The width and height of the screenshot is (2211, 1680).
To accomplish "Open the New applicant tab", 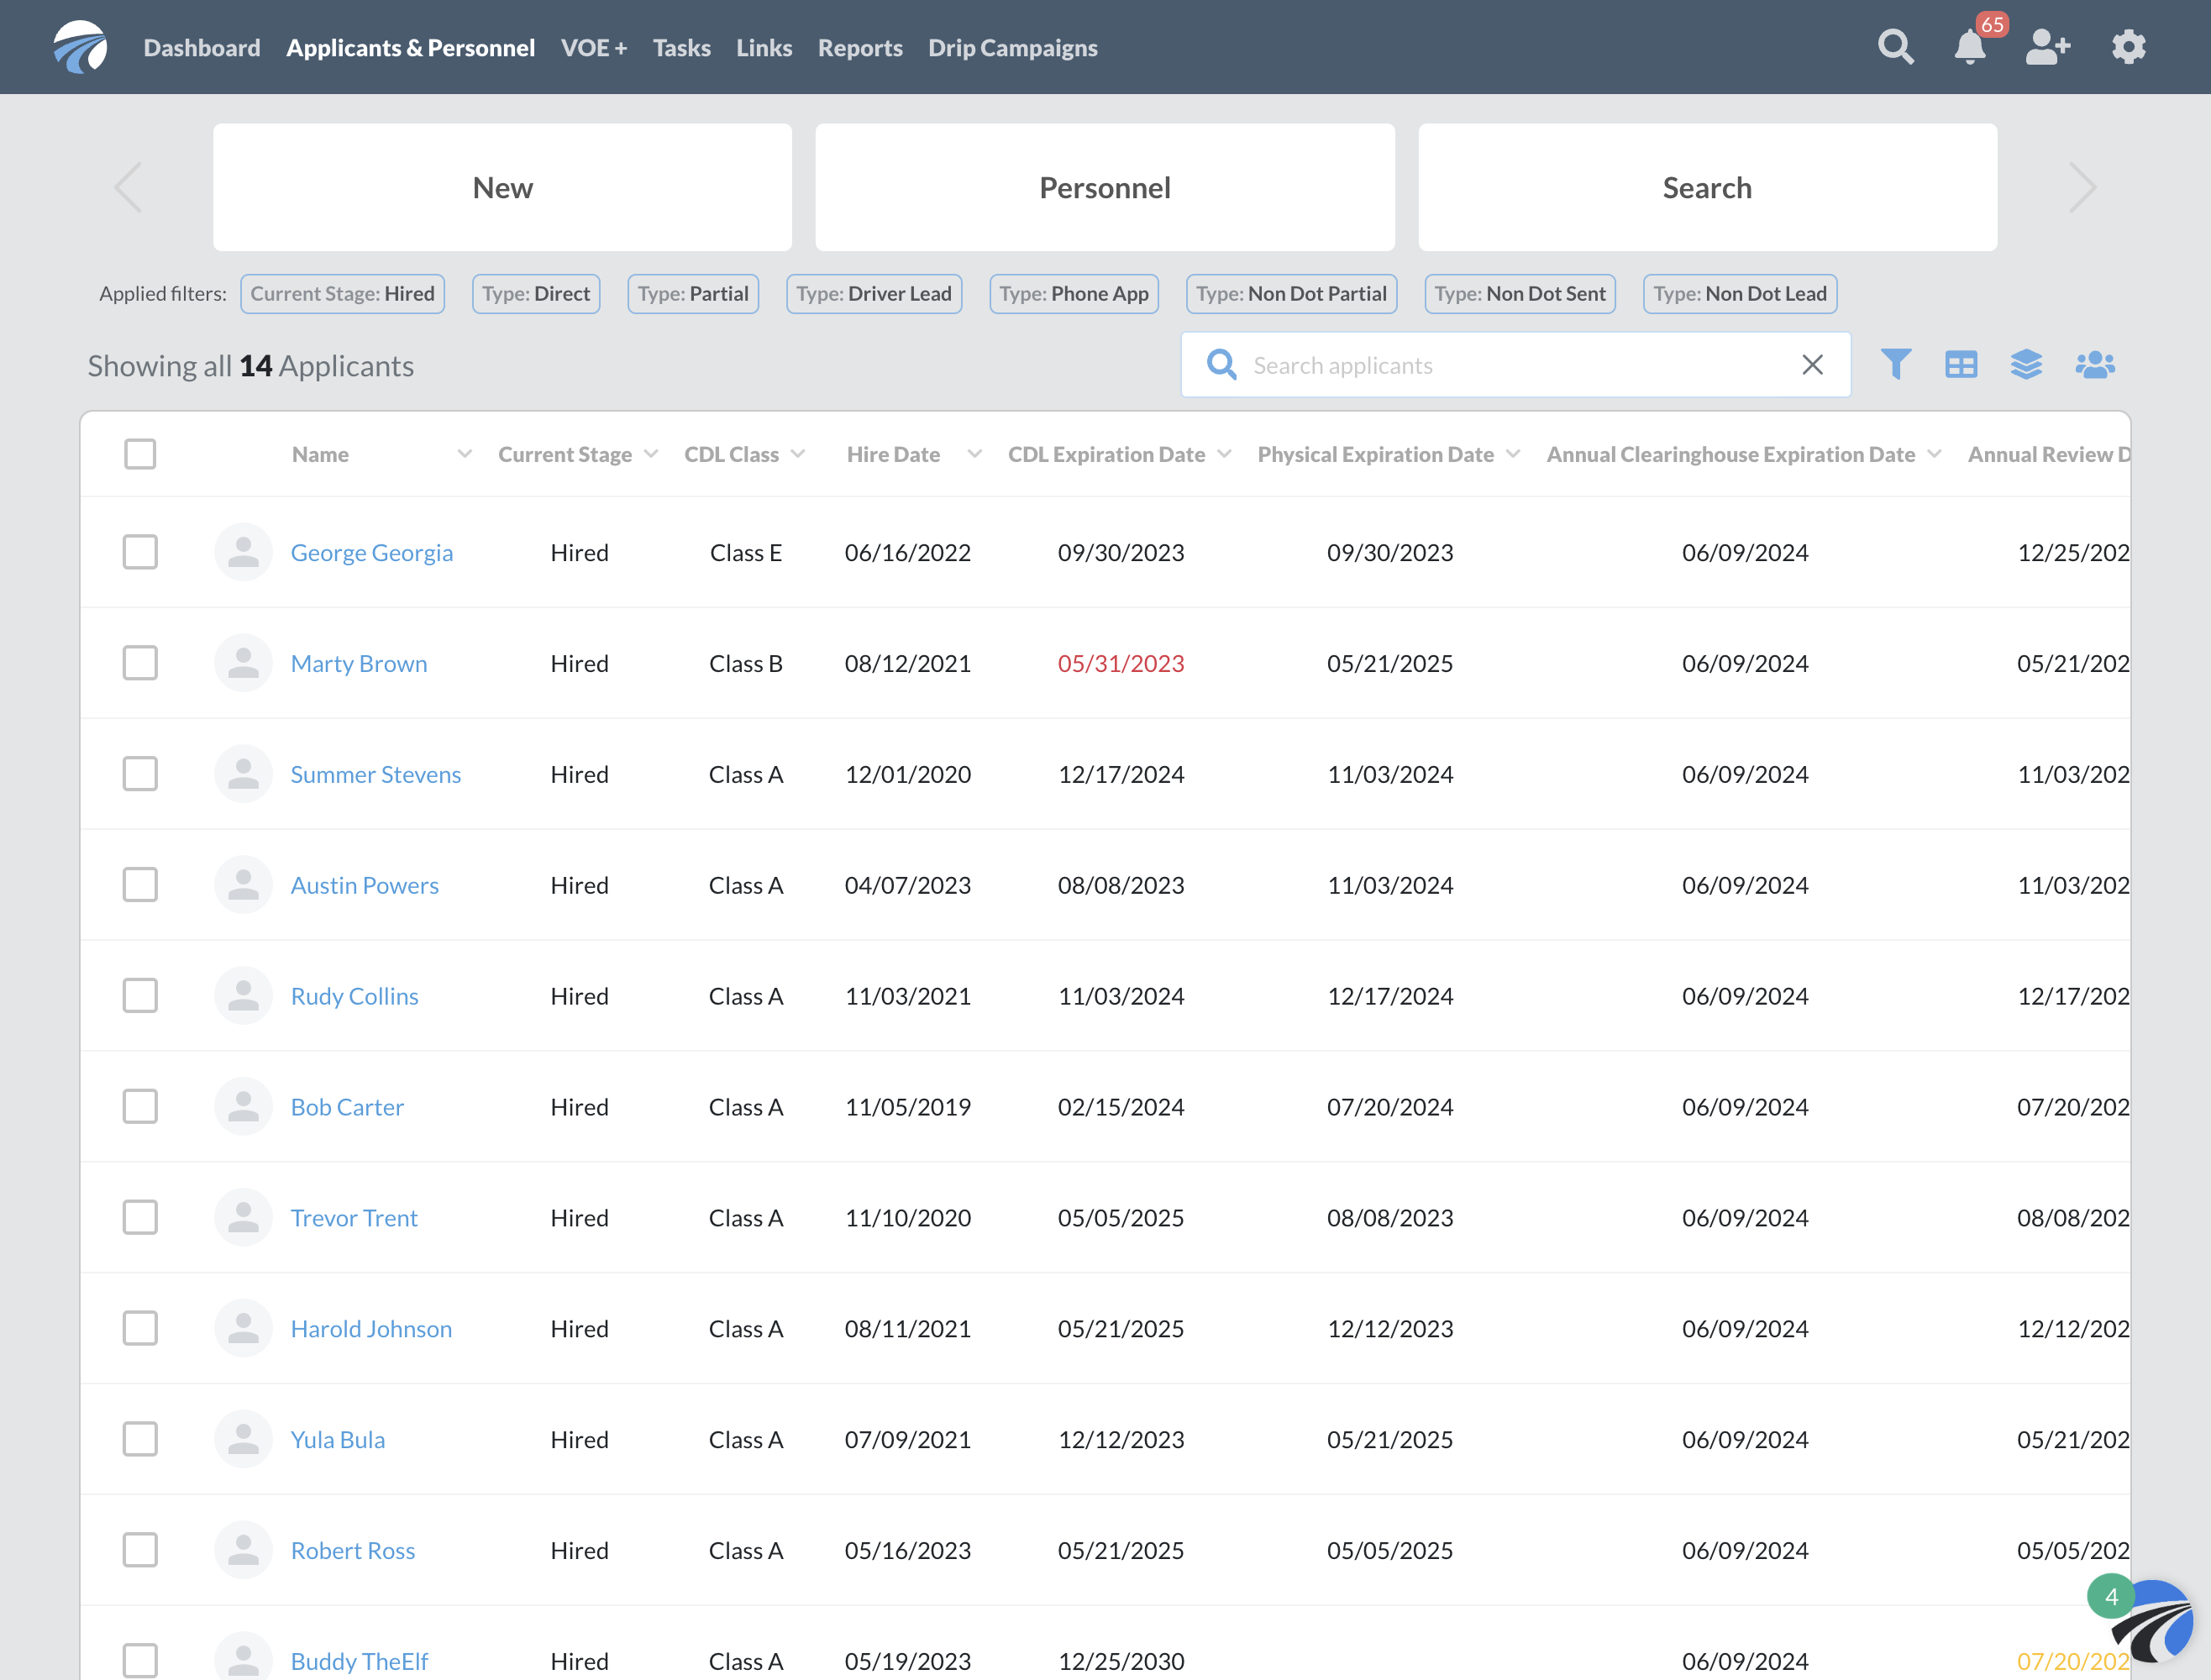I will tap(503, 187).
